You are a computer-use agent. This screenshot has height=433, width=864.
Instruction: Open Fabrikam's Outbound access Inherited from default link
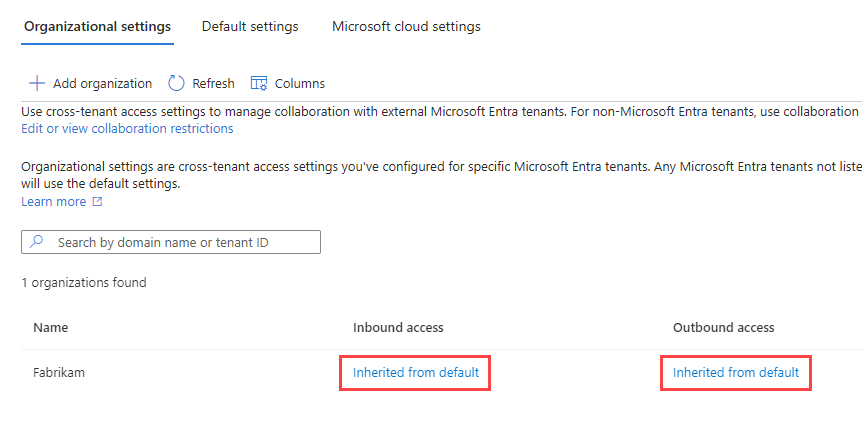tap(736, 373)
